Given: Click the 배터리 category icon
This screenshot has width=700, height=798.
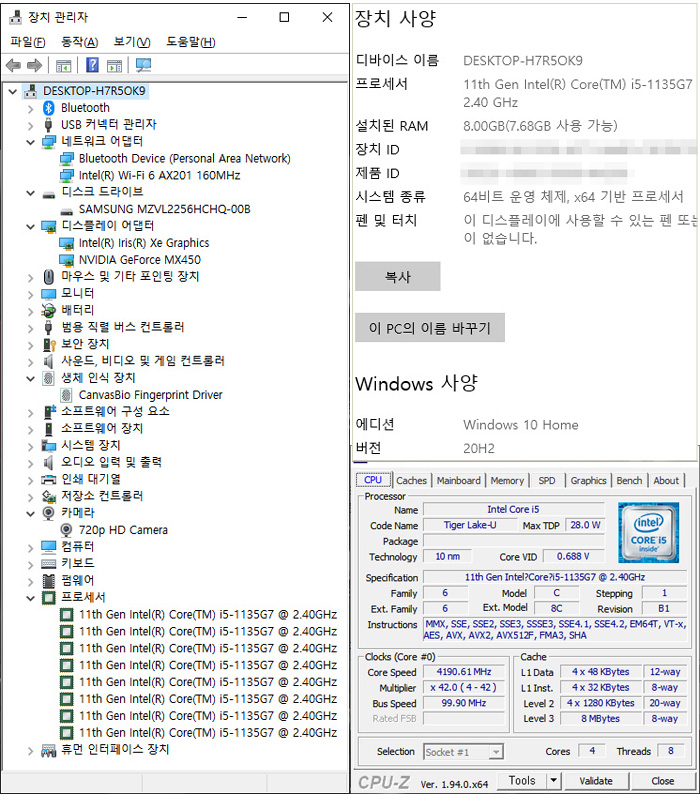Looking at the screenshot, I should 48,310.
